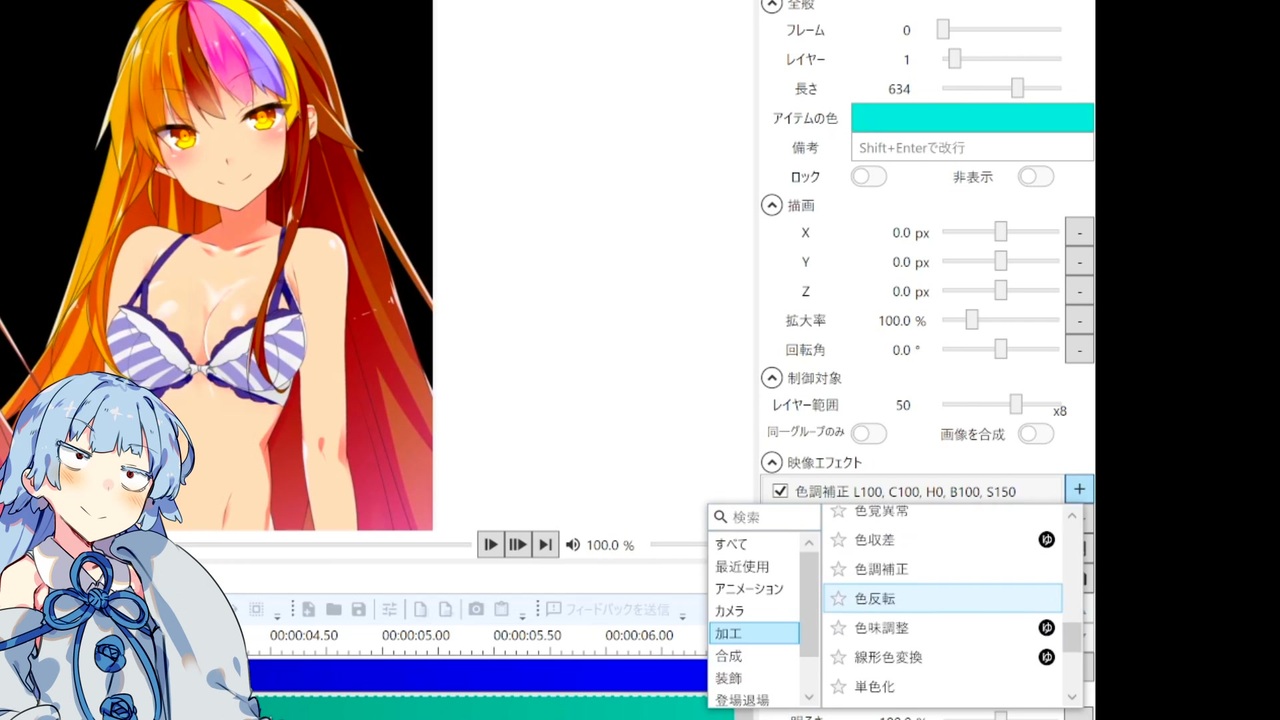
Task: Collapse the 映像エフェクト section
Action: tap(771, 462)
